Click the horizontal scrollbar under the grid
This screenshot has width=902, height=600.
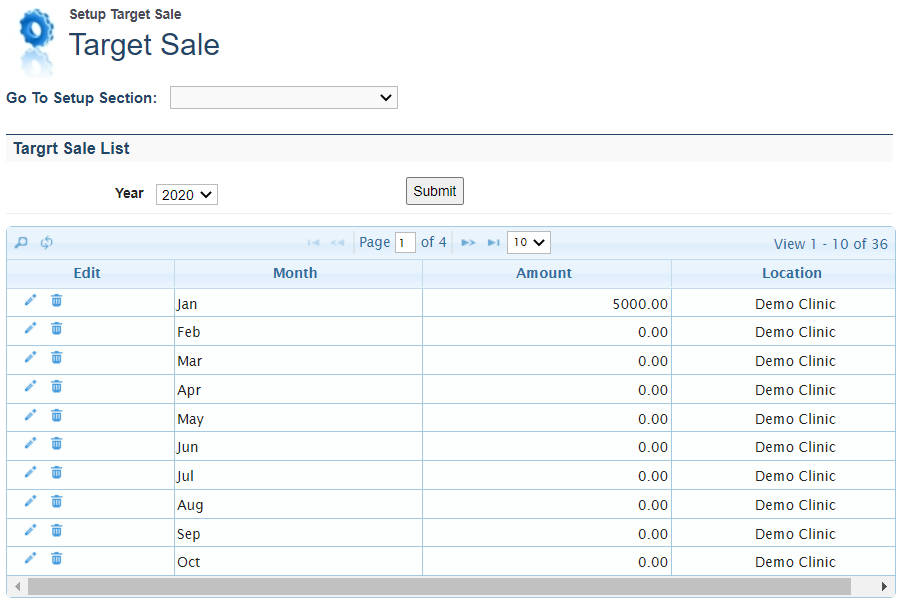click(x=438, y=586)
